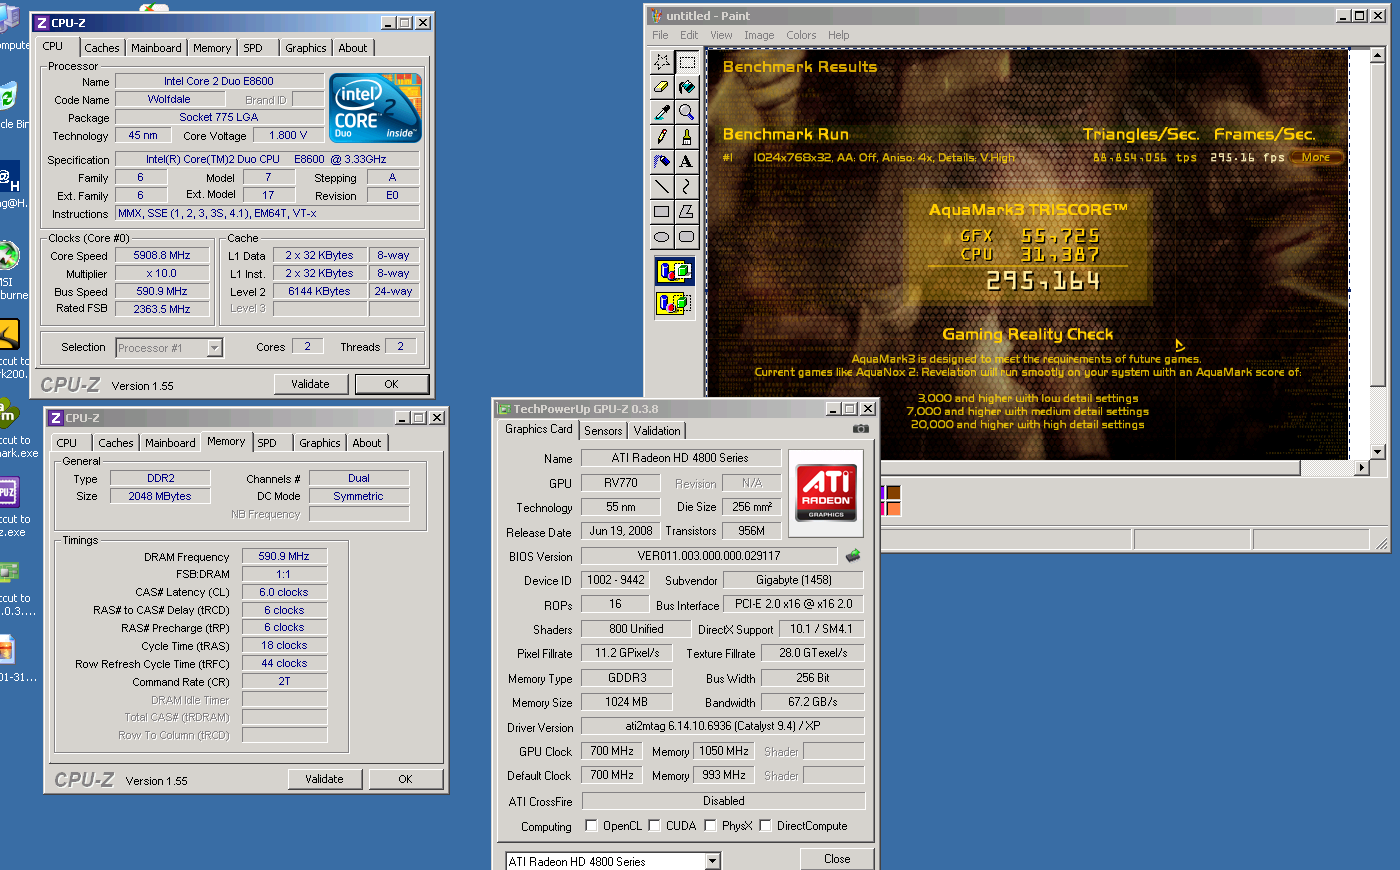Choose the Rounded Rectangle tool
Viewport: 1400px width, 870px height.
tap(687, 237)
